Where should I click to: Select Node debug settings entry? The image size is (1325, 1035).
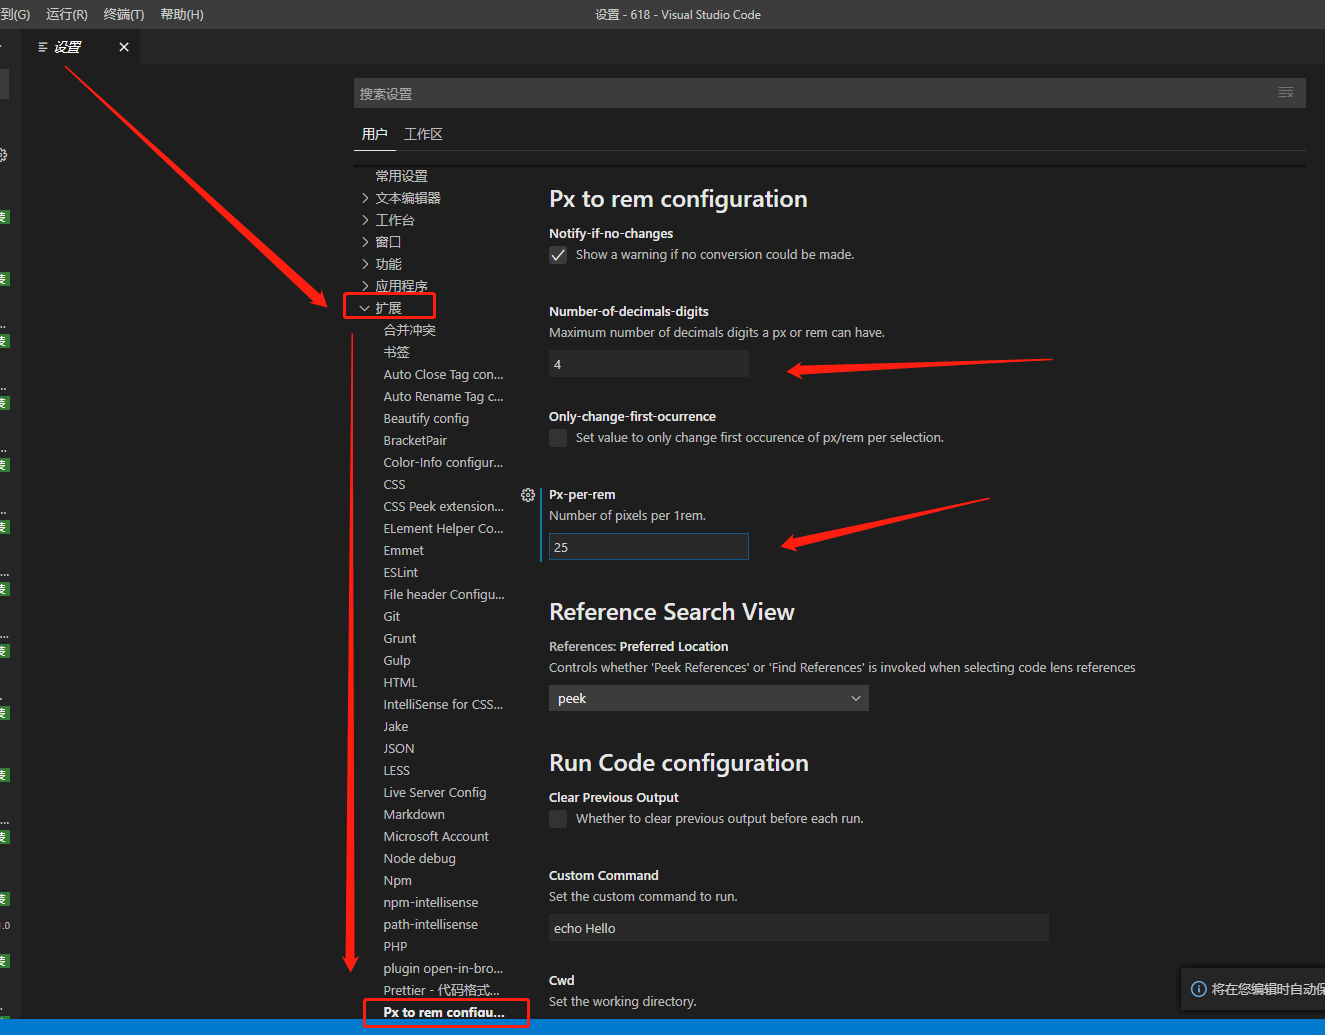tap(419, 858)
